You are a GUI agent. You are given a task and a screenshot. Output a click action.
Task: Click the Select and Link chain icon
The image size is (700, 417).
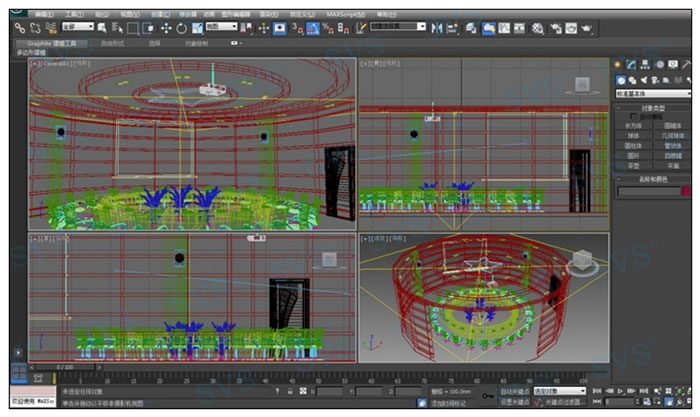(x=19, y=28)
